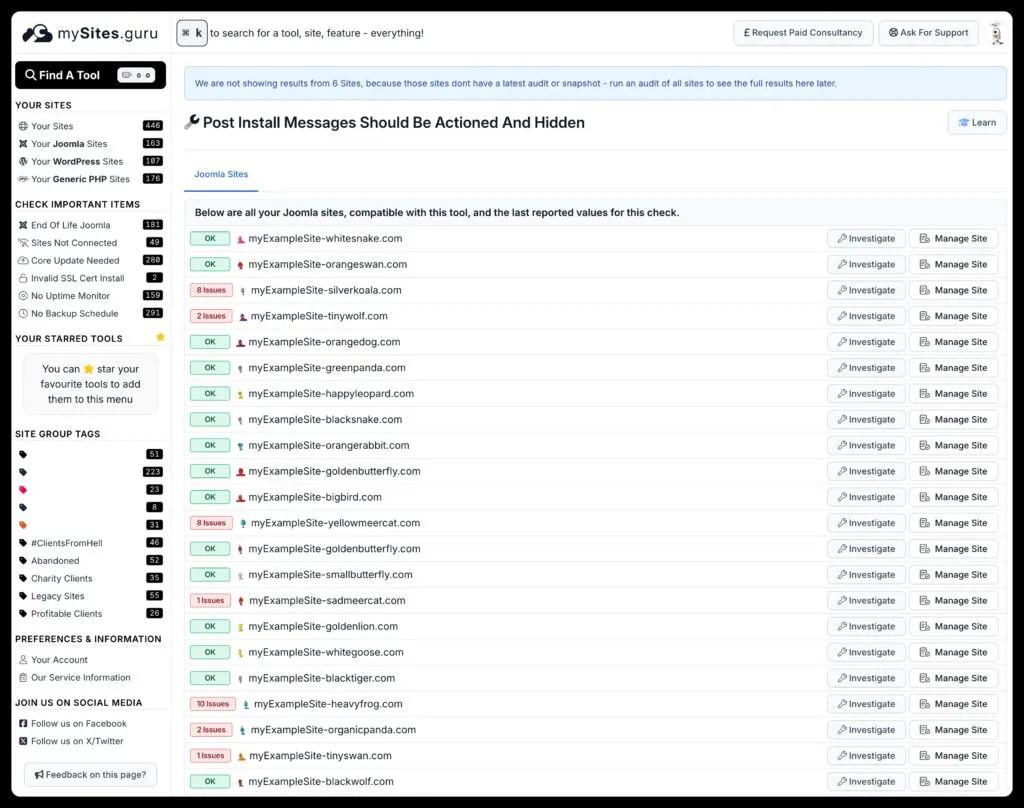Click Feedback on this page button
The image size is (1024, 808).
(91, 774)
